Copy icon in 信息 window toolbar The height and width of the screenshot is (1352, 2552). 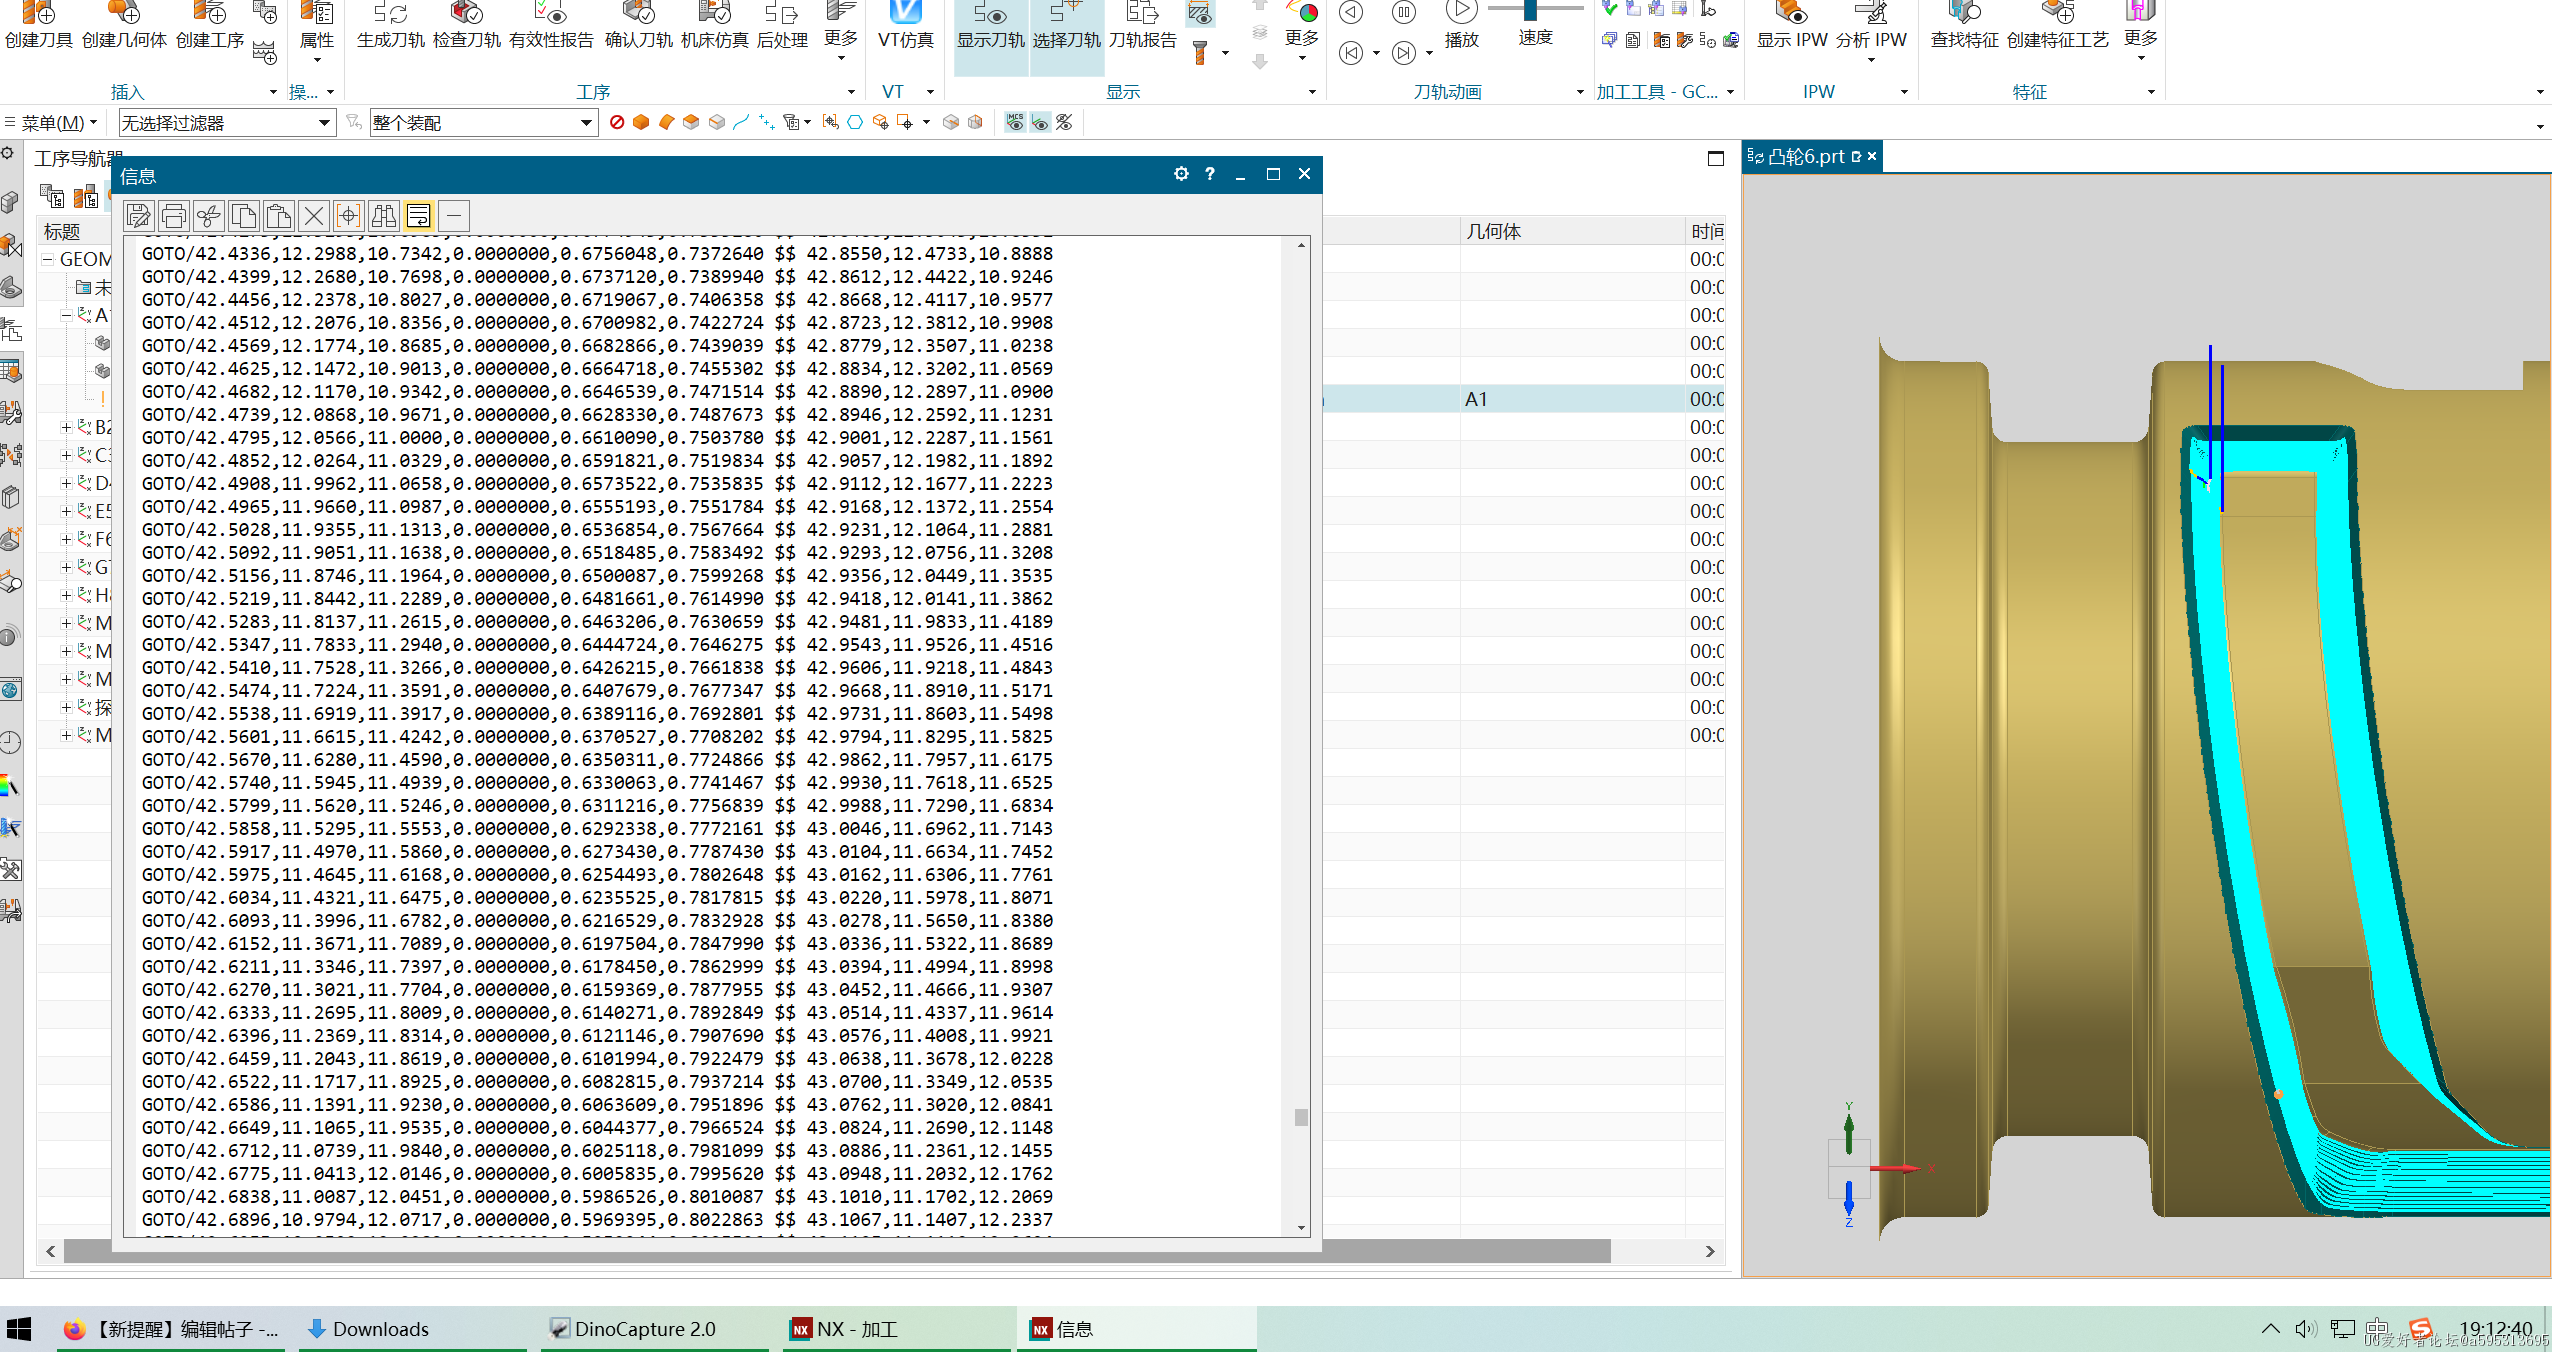[244, 216]
